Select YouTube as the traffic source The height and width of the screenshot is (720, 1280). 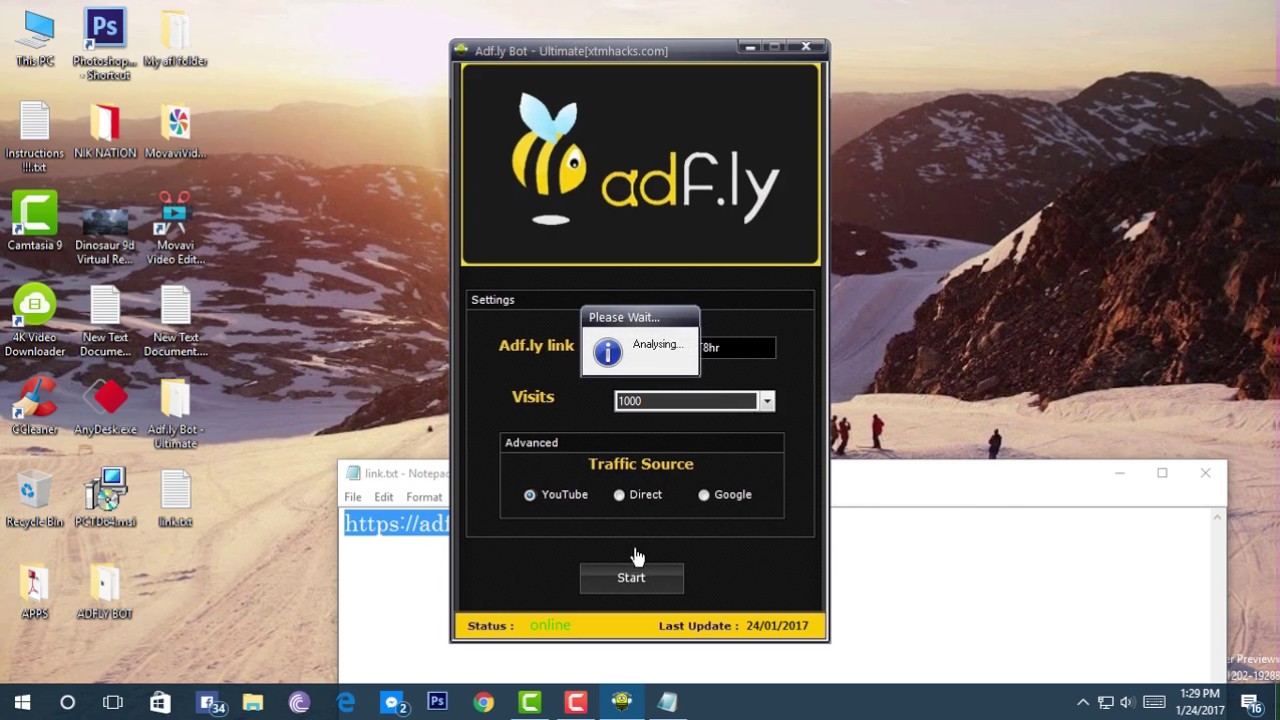click(529, 494)
